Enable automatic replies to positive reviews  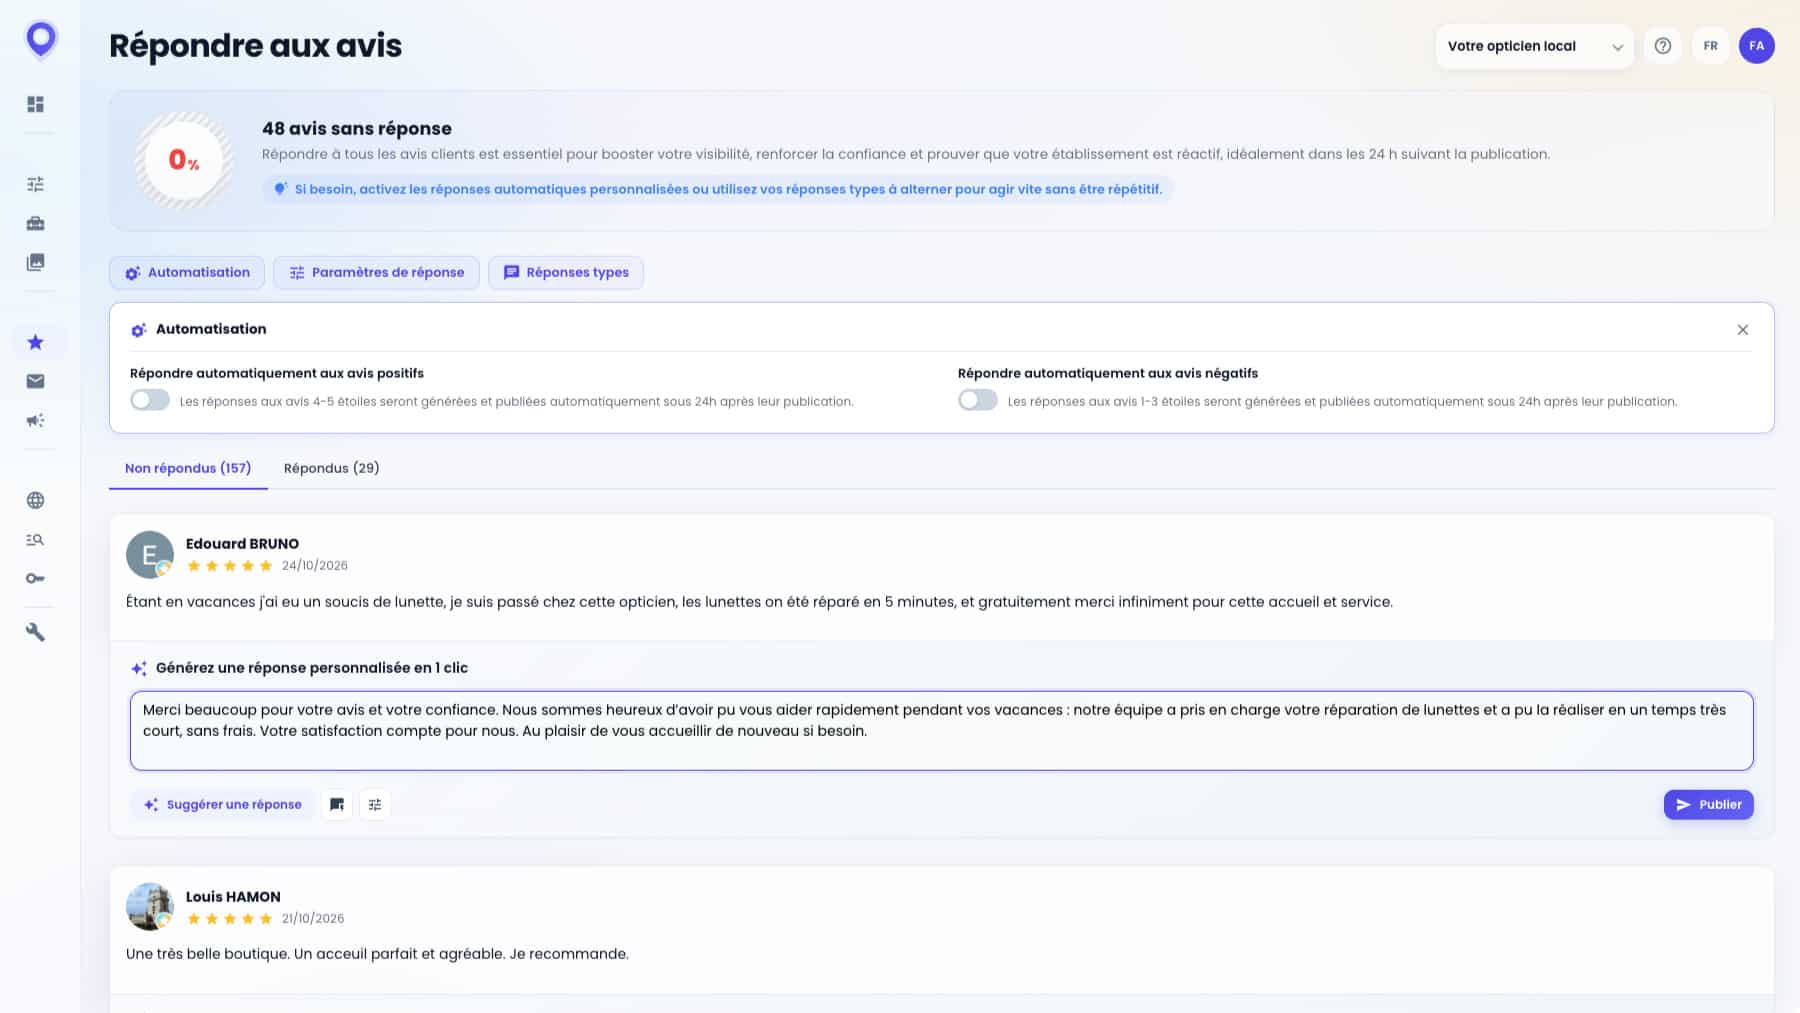pyautogui.click(x=150, y=401)
